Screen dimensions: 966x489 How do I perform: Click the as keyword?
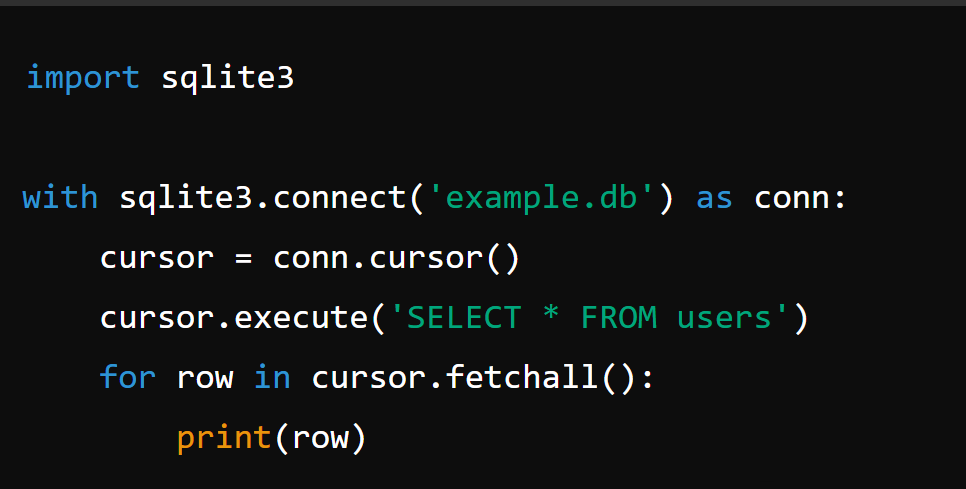pyautogui.click(x=714, y=199)
